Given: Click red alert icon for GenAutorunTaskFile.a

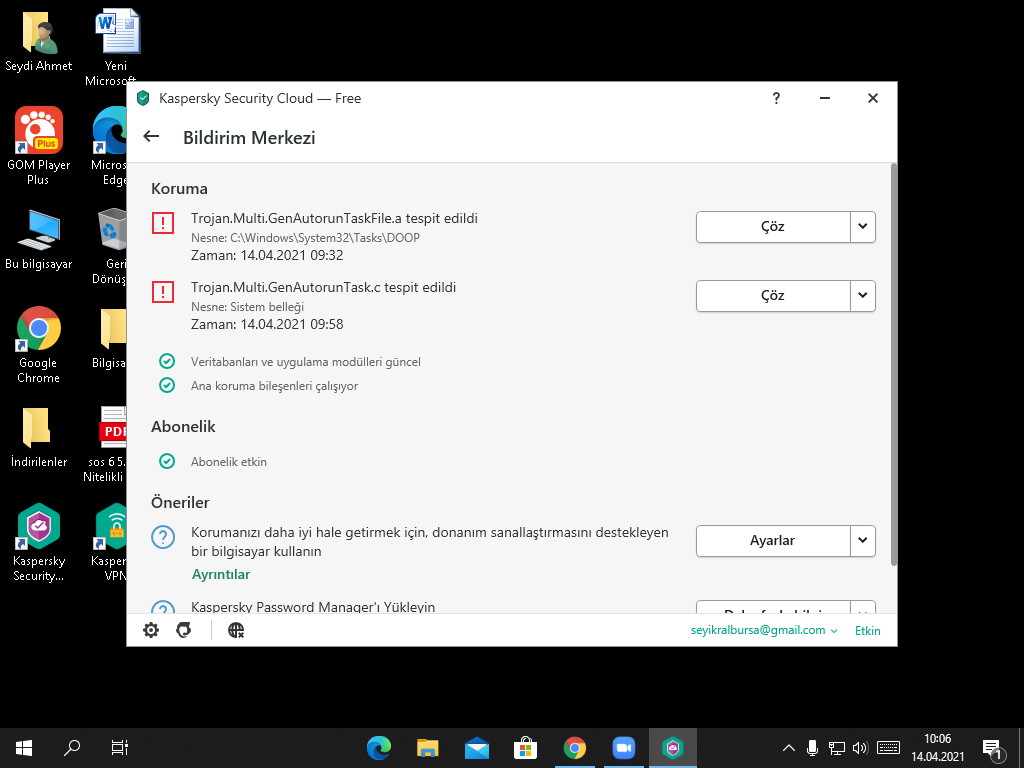Looking at the screenshot, I should 163,223.
